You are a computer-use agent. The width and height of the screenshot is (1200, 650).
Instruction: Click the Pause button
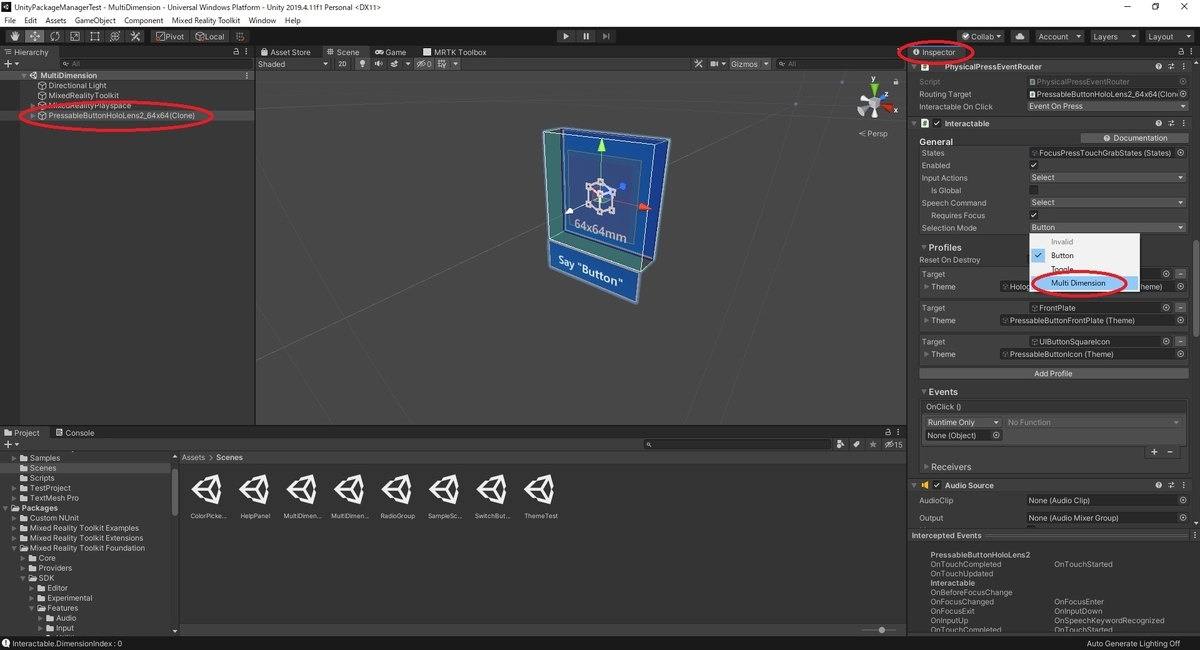point(587,37)
